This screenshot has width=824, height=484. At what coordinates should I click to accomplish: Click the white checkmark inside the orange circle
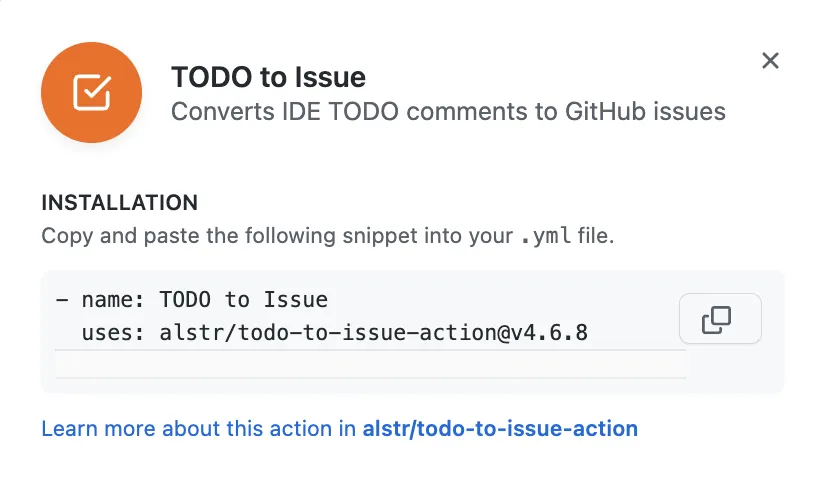click(x=92, y=93)
